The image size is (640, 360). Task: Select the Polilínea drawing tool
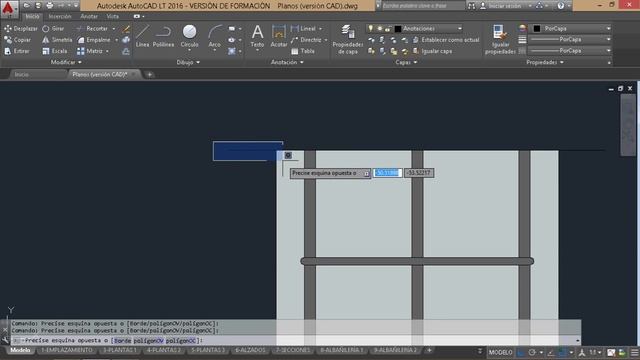pos(163,36)
